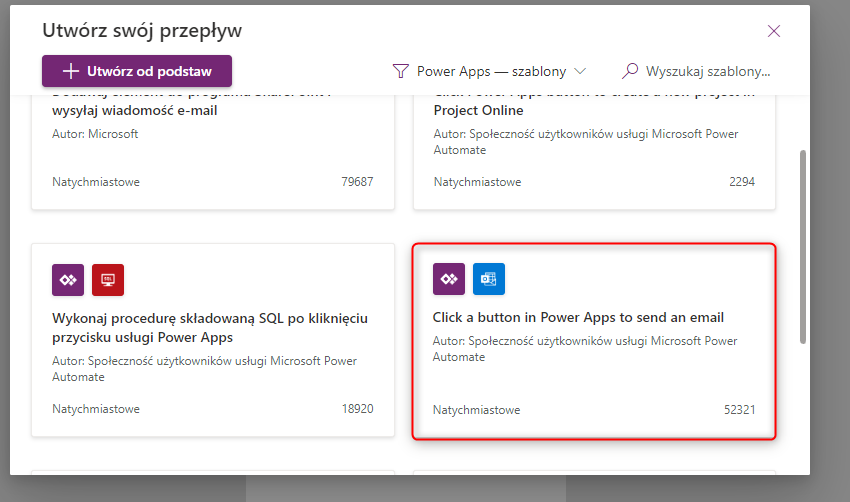Open 'Click a button in Power Apps to send an email' template
Image resolution: width=850 pixels, height=502 pixels.
pyautogui.click(x=578, y=318)
